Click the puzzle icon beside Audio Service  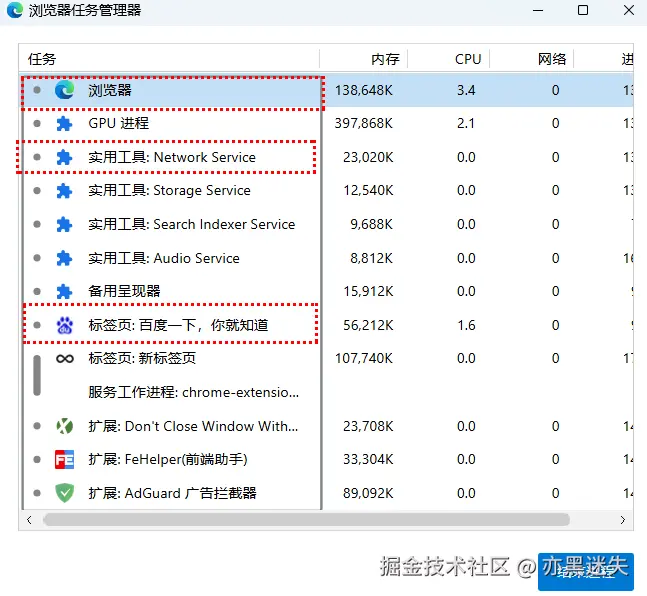(64, 258)
